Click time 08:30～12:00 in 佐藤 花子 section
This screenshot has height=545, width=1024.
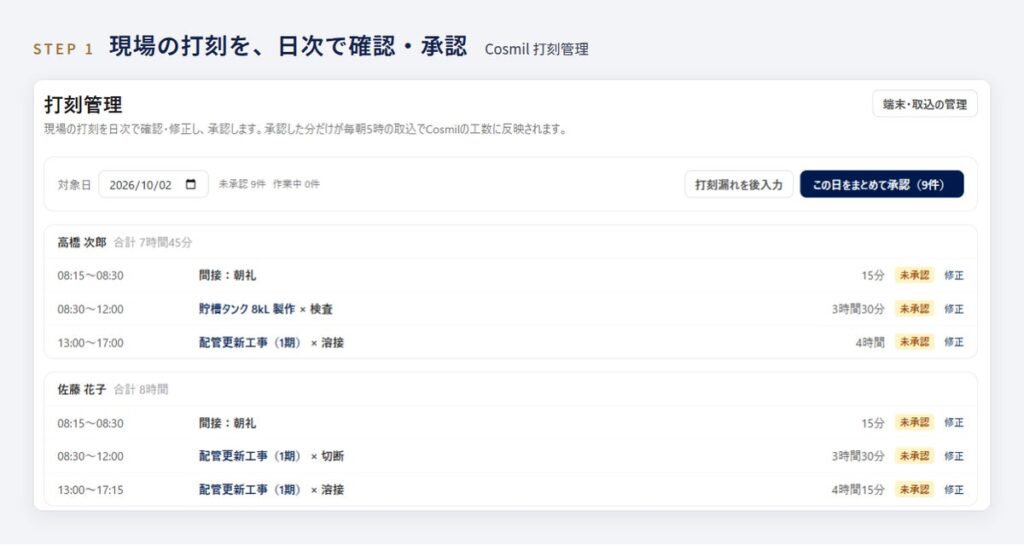(90, 456)
